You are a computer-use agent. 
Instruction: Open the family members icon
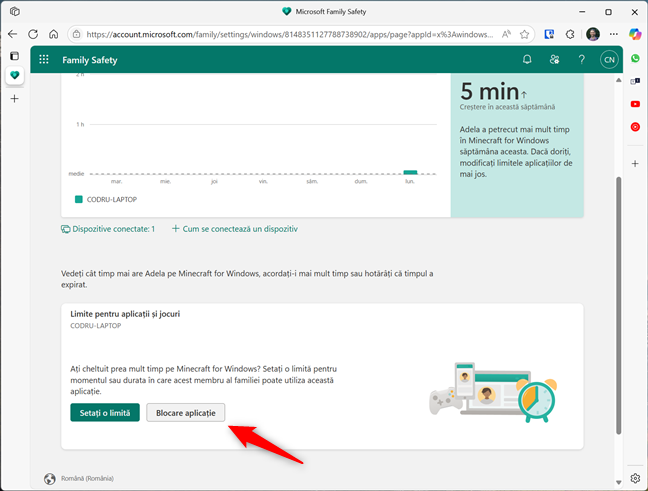[x=554, y=60]
